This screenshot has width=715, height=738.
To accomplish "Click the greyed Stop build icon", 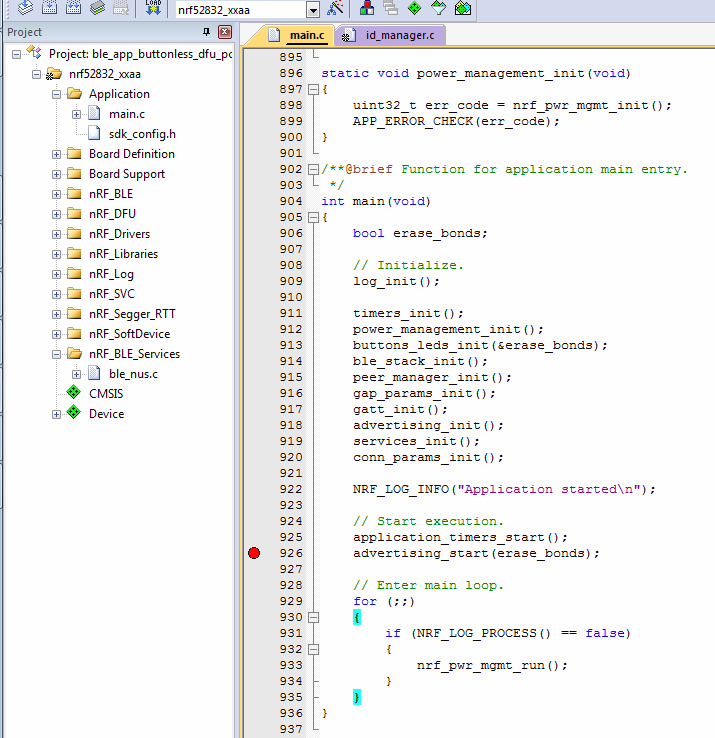I will click(121, 8).
